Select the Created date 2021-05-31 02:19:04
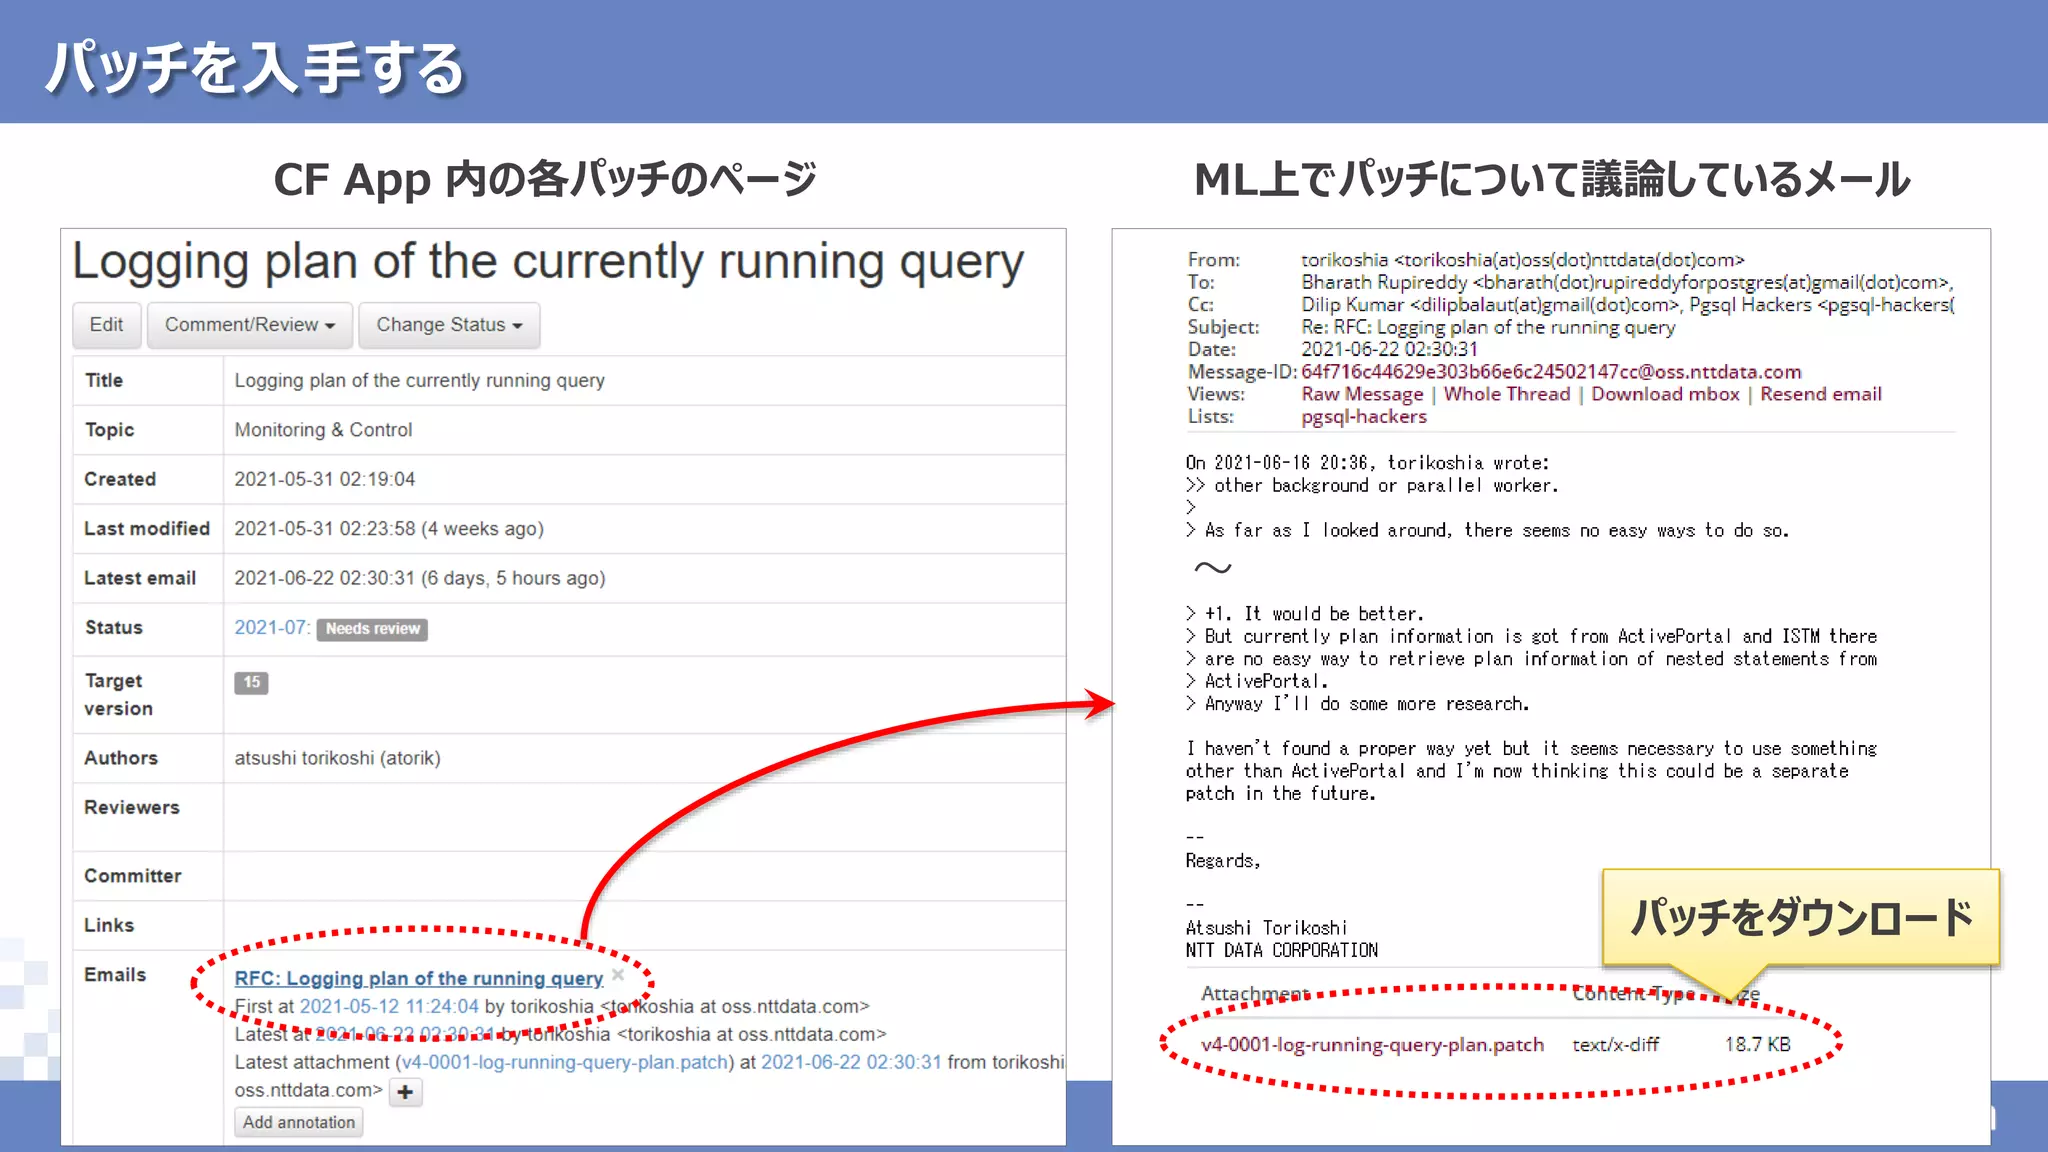 pos(324,479)
